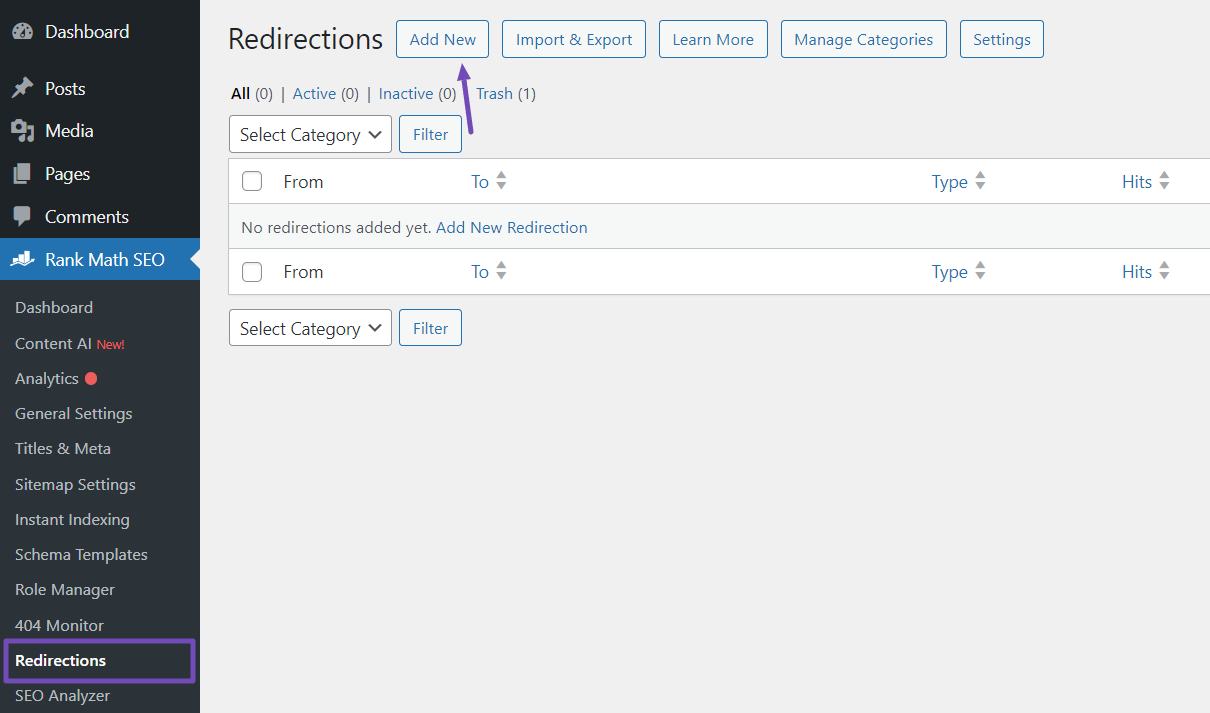Check the select-all box in table footer
Screen dimensions: 1210x713
click(x=252, y=271)
